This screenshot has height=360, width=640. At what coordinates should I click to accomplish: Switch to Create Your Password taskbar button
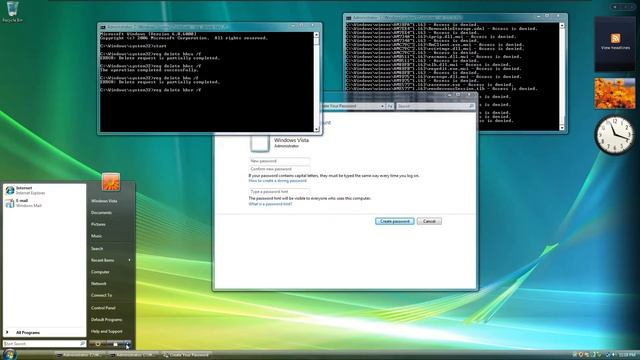coord(187,355)
